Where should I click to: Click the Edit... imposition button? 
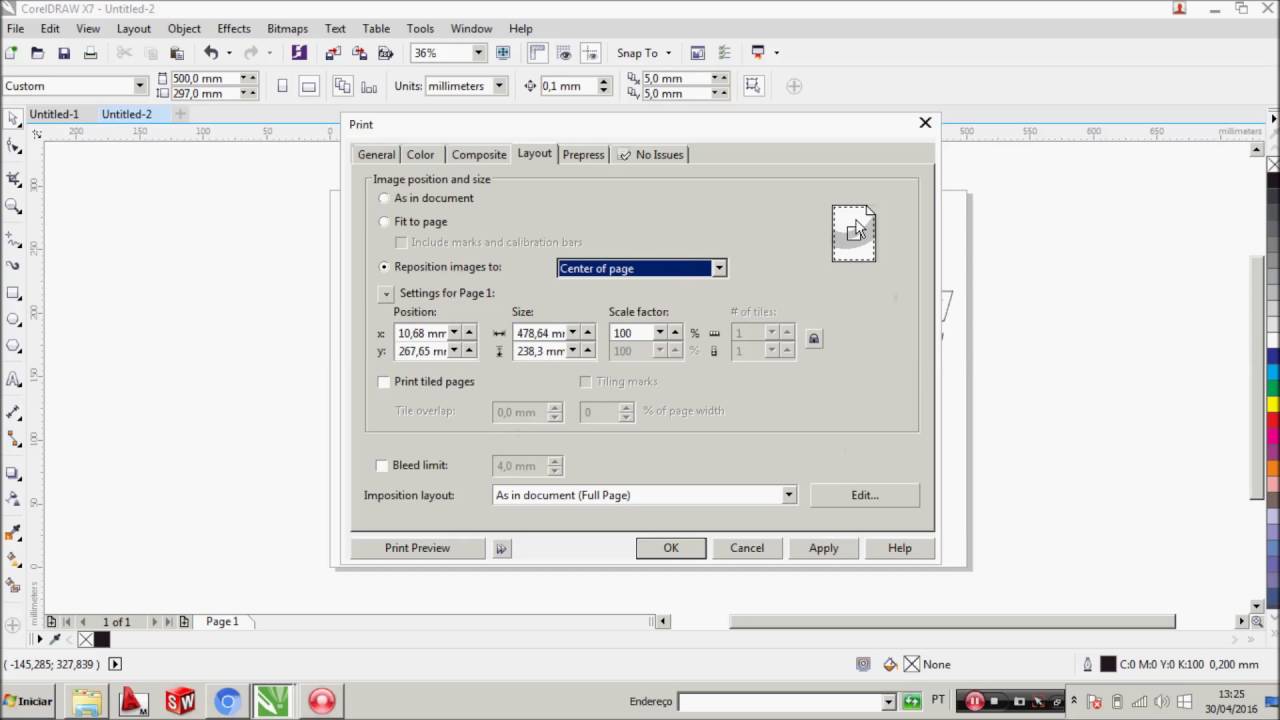865,495
